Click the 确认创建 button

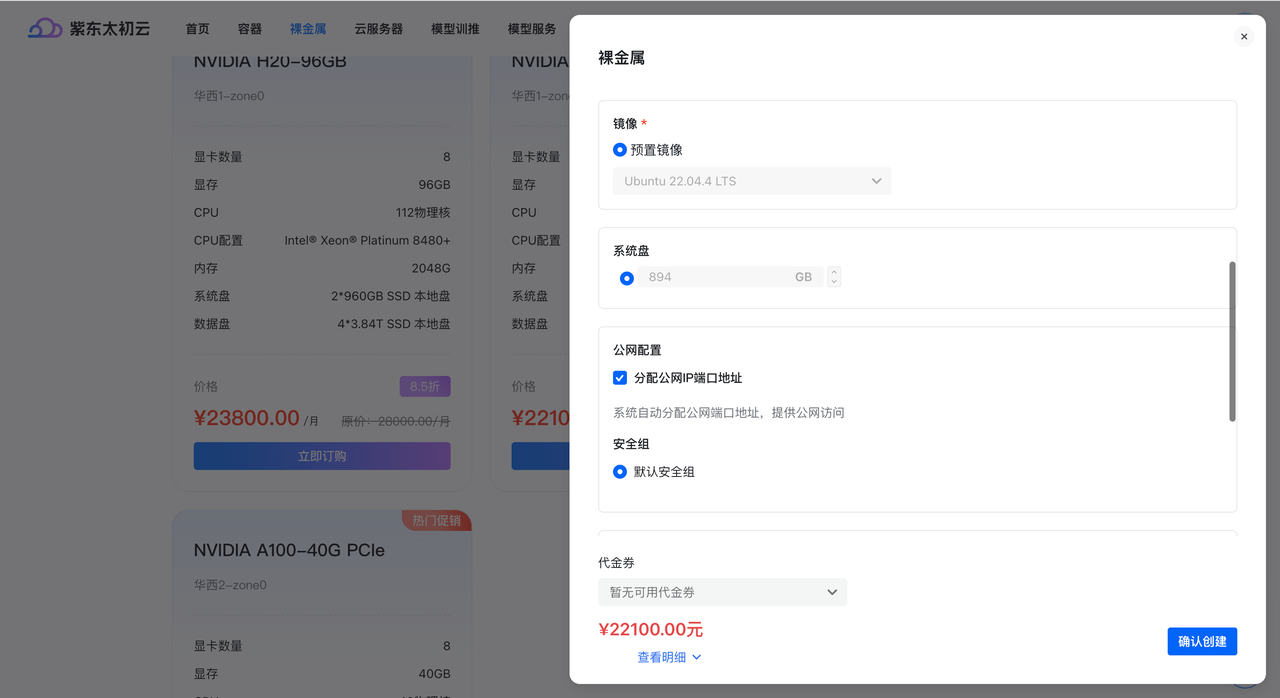click(1202, 641)
